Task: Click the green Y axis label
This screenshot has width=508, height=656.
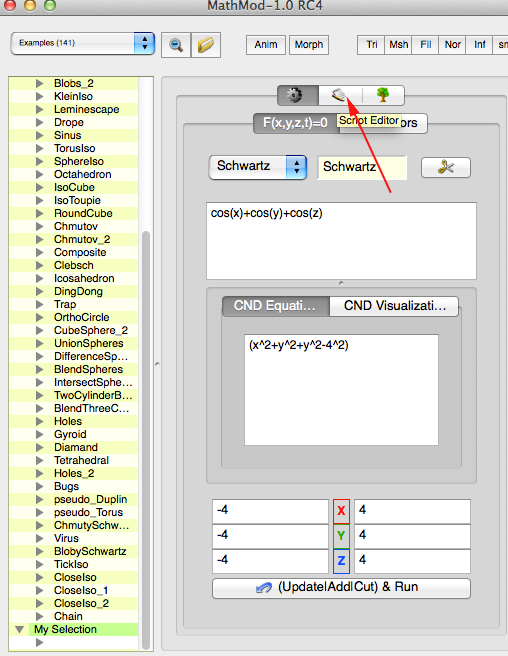Action: point(341,536)
